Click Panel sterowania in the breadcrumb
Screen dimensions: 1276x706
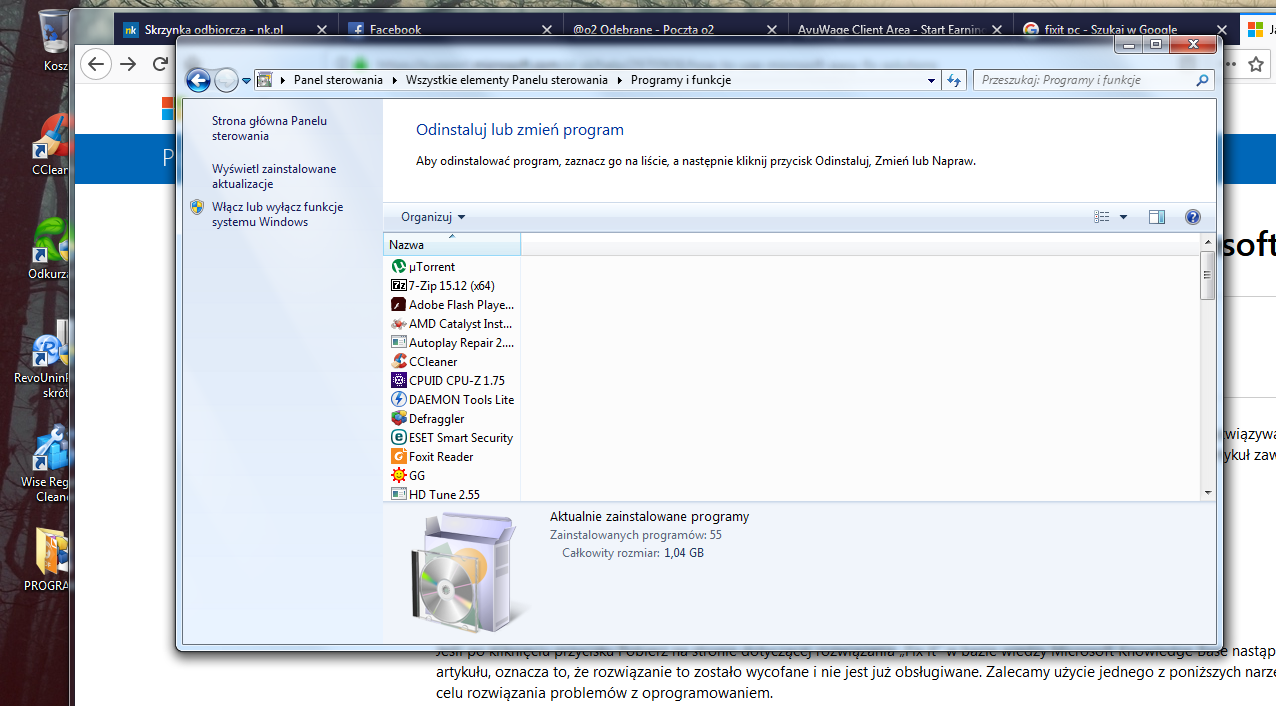[x=338, y=80]
